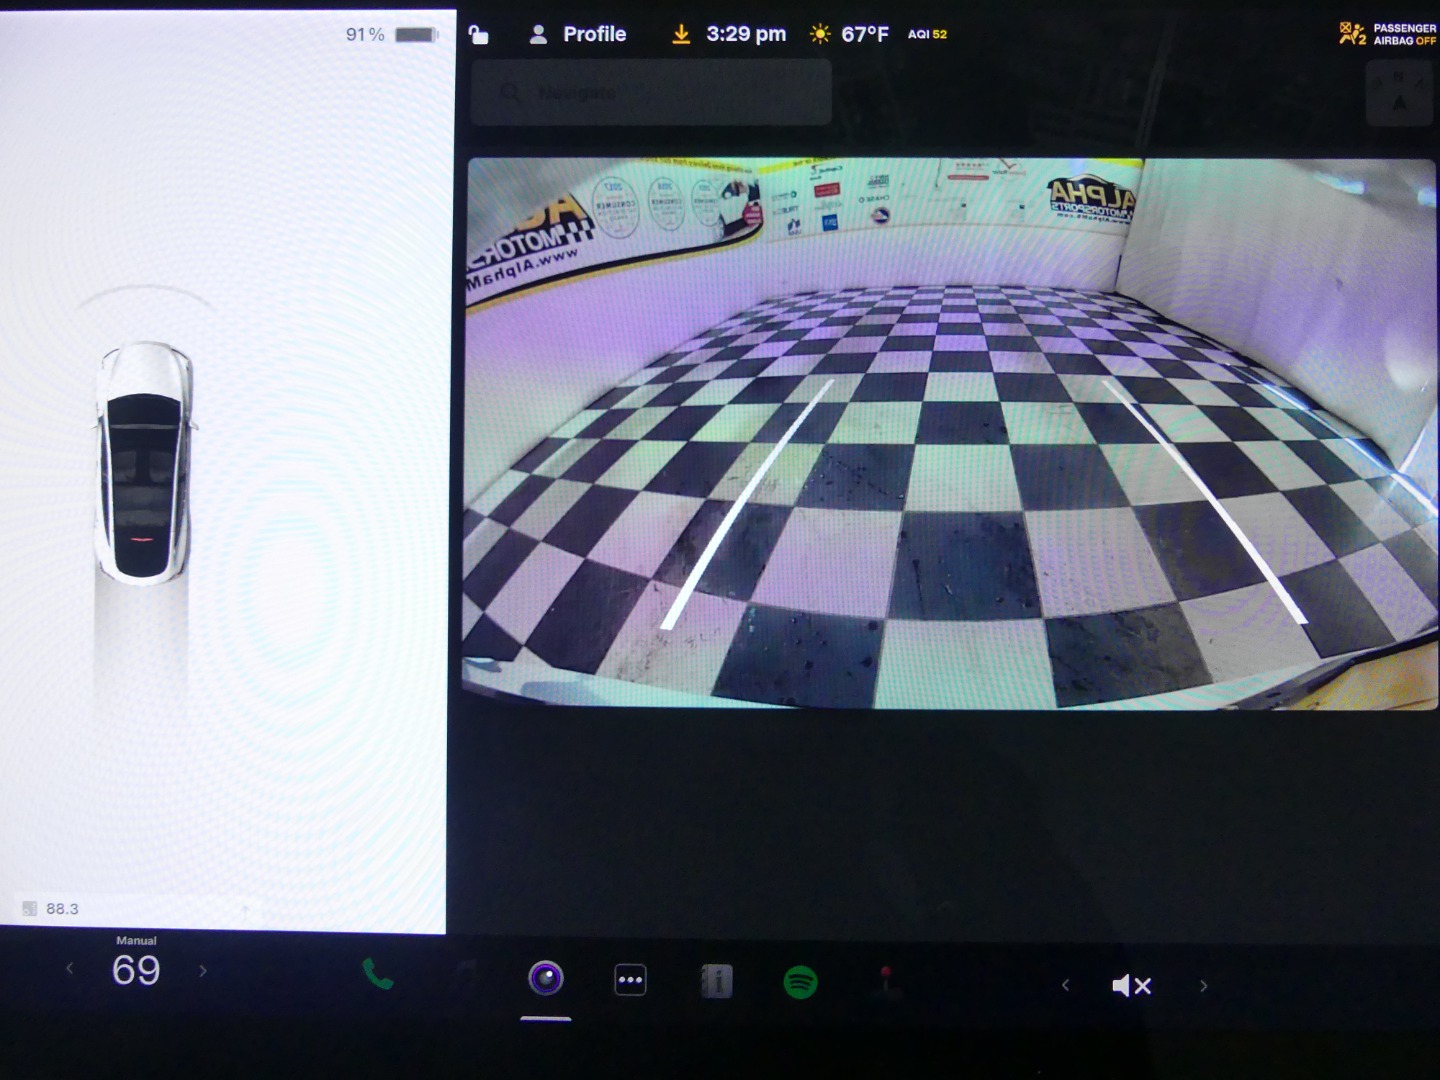Tap the Passenger Airbag Off indicator
The image size is (1440, 1080).
click(1388, 35)
